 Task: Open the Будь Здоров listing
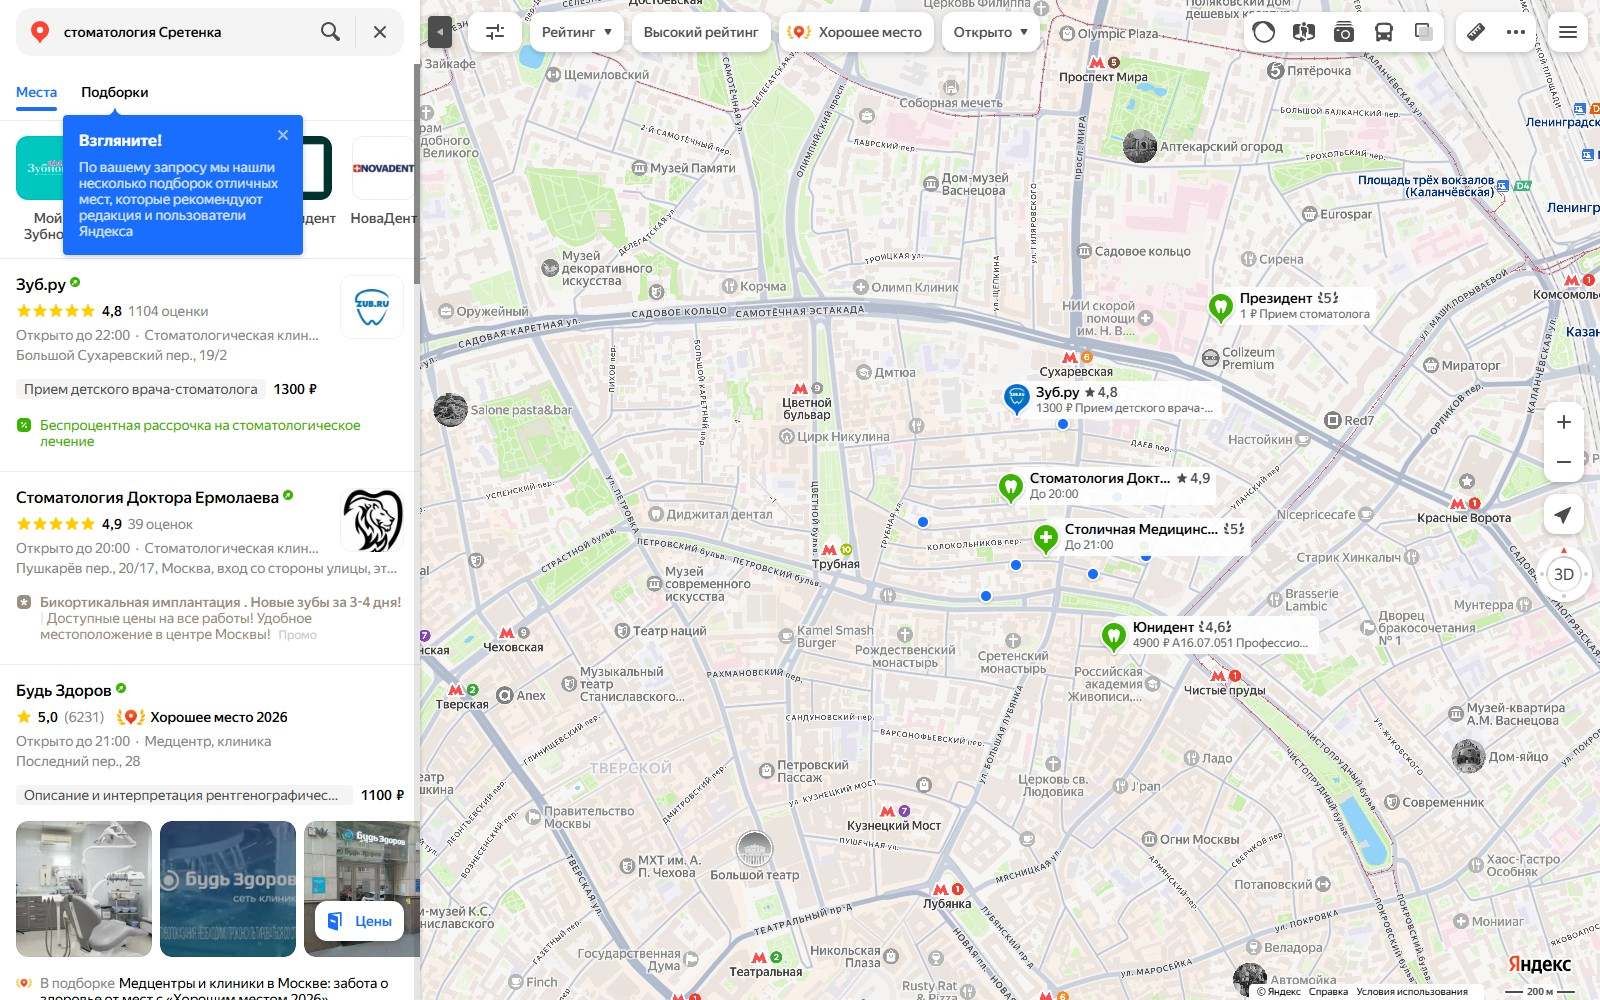click(64, 690)
